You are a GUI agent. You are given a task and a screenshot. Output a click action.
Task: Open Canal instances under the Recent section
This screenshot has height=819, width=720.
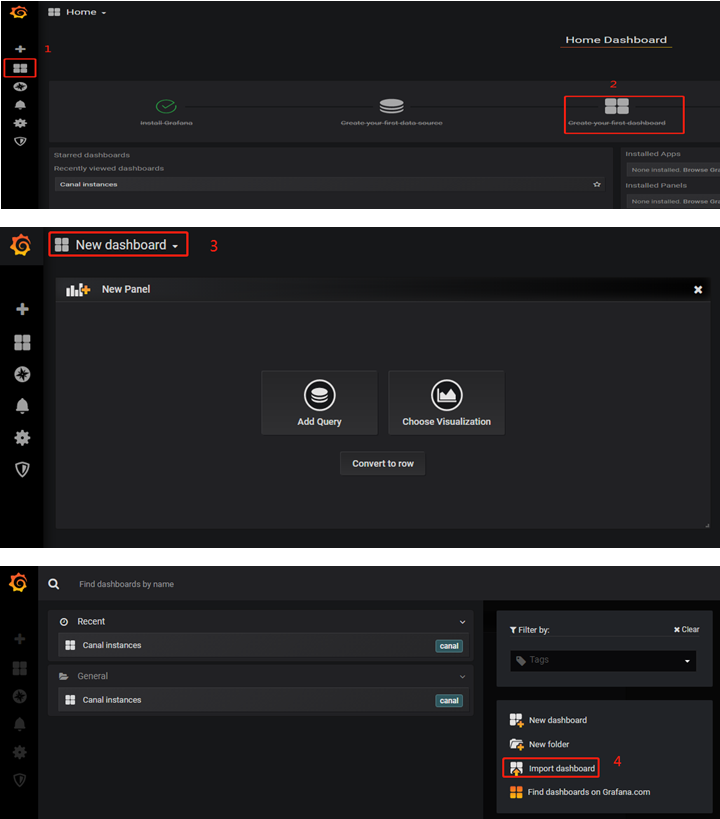click(263, 645)
